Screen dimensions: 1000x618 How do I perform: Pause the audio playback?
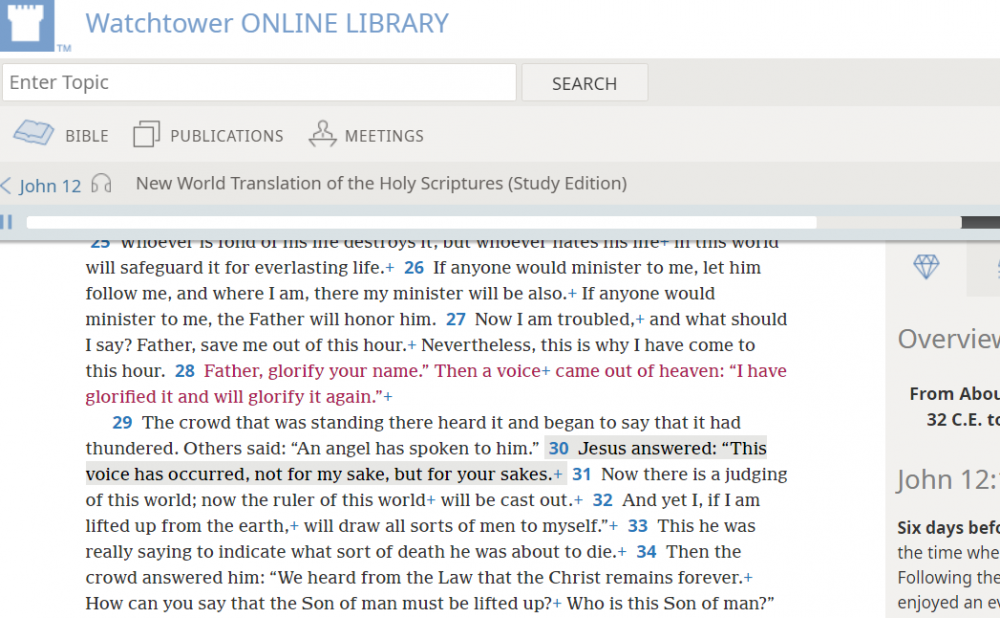(7, 222)
